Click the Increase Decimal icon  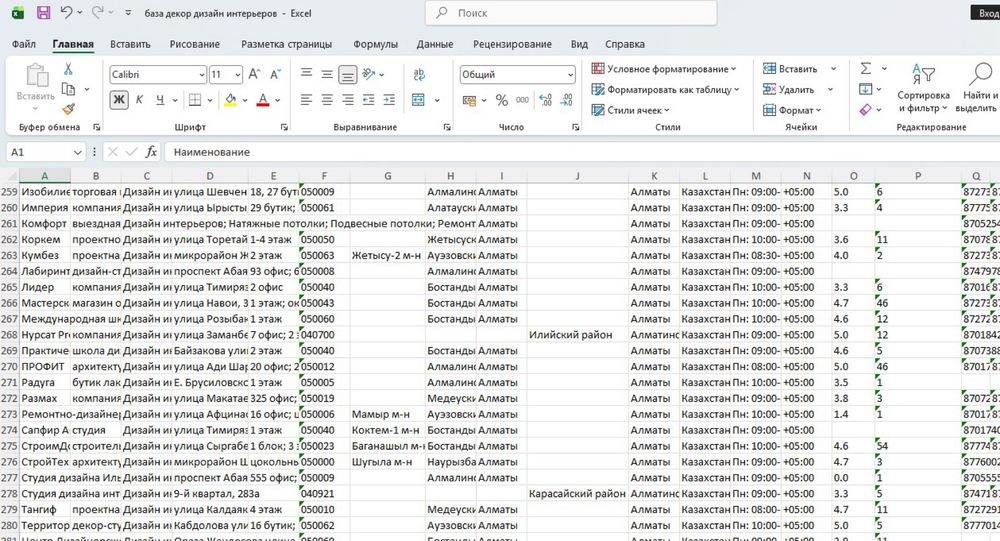(546, 100)
